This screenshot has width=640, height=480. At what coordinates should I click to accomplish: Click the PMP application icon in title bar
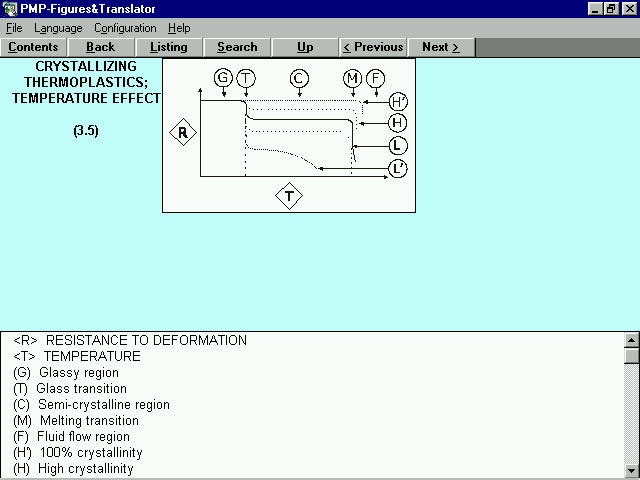pyautogui.click(x=10, y=8)
